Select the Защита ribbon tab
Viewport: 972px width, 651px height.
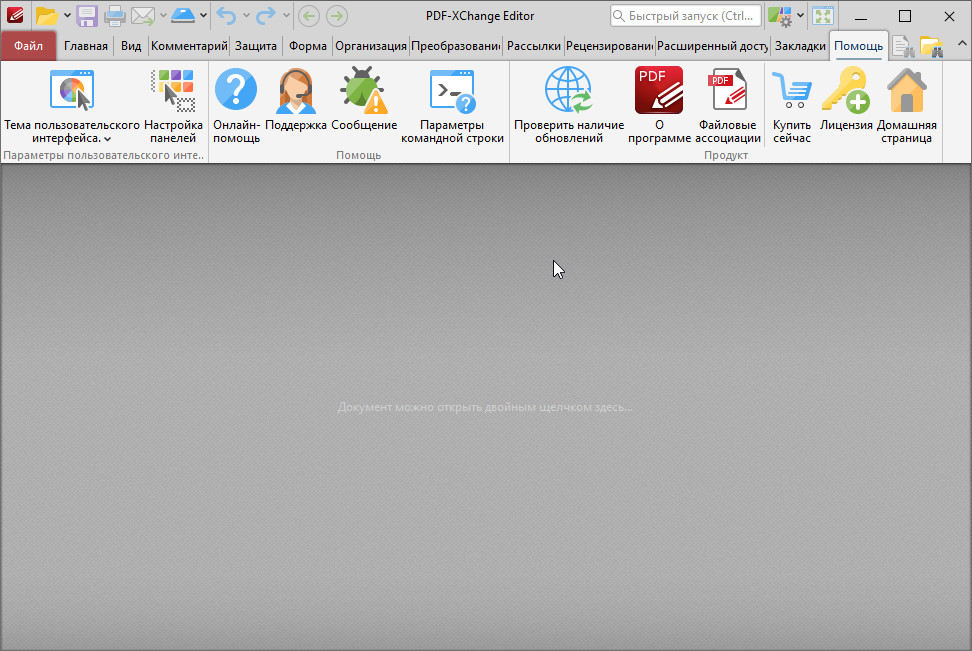tap(256, 46)
